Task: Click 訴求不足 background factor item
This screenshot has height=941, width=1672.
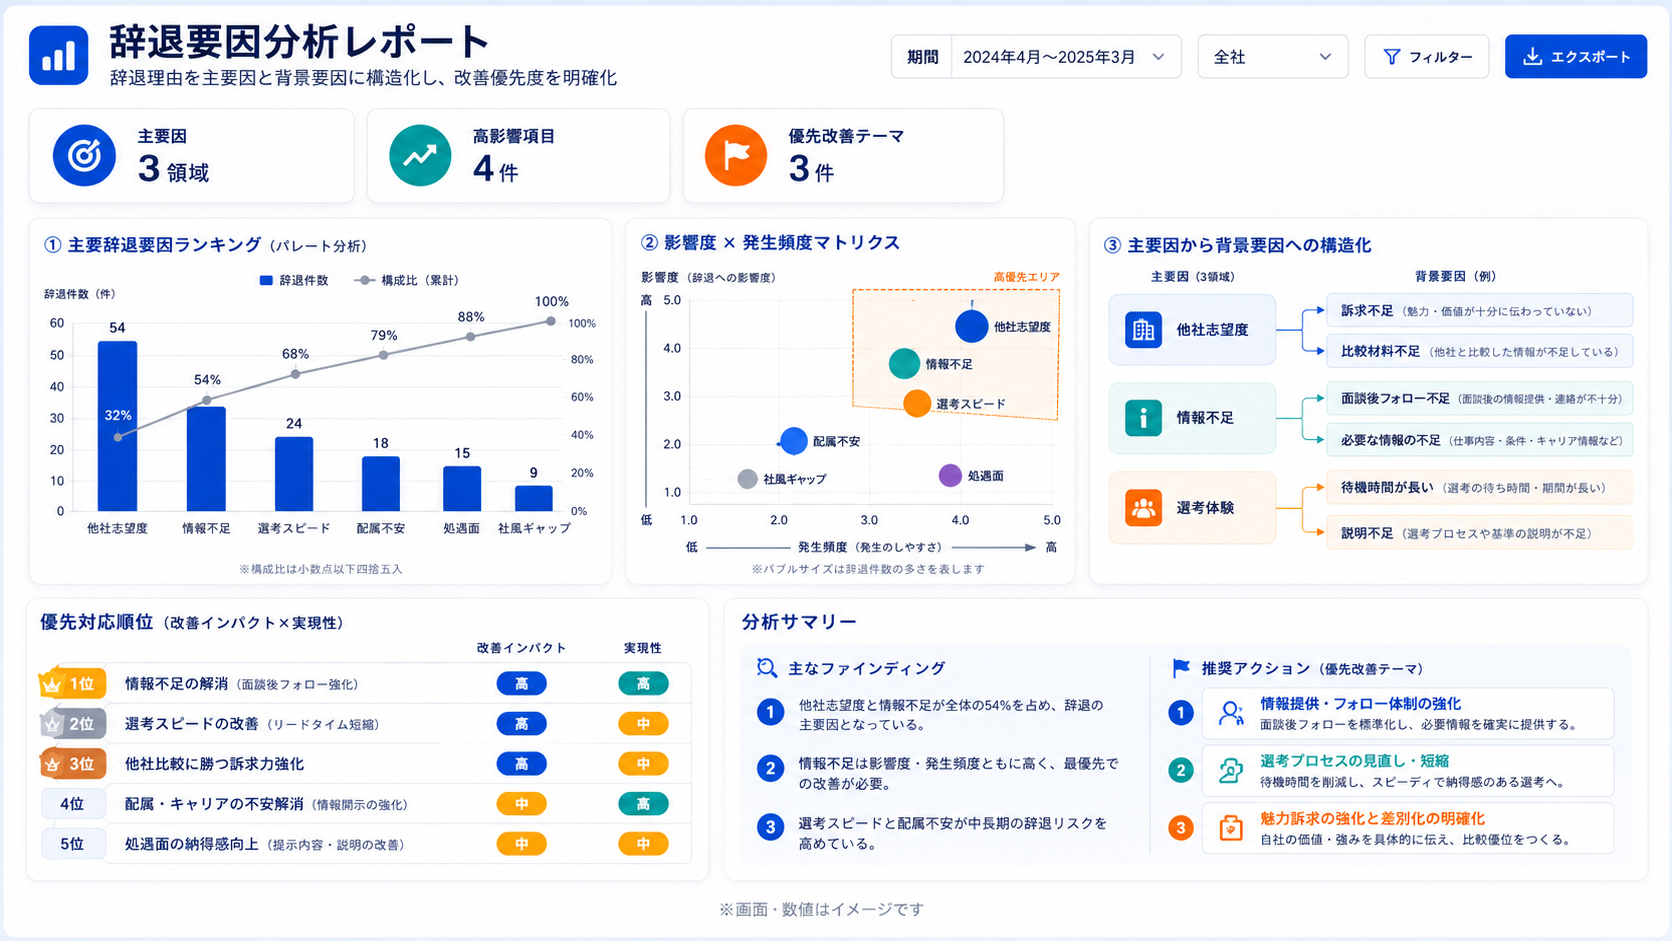Action: pyautogui.click(x=1479, y=310)
